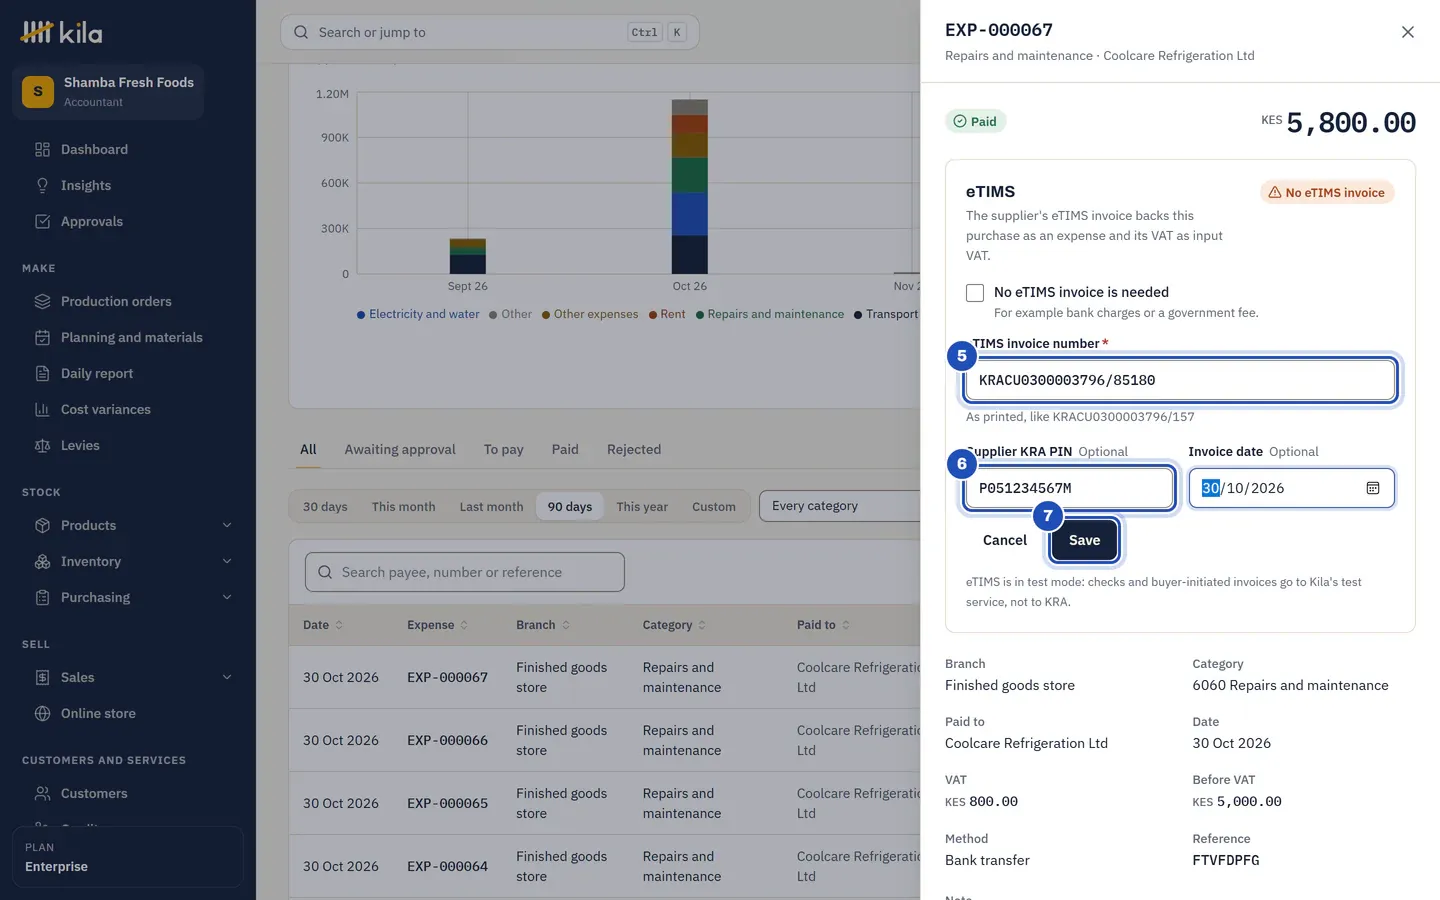Image resolution: width=1440 pixels, height=900 pixels.
Task: Toggle Electricity and water legend item
Action: click(418, 314)
